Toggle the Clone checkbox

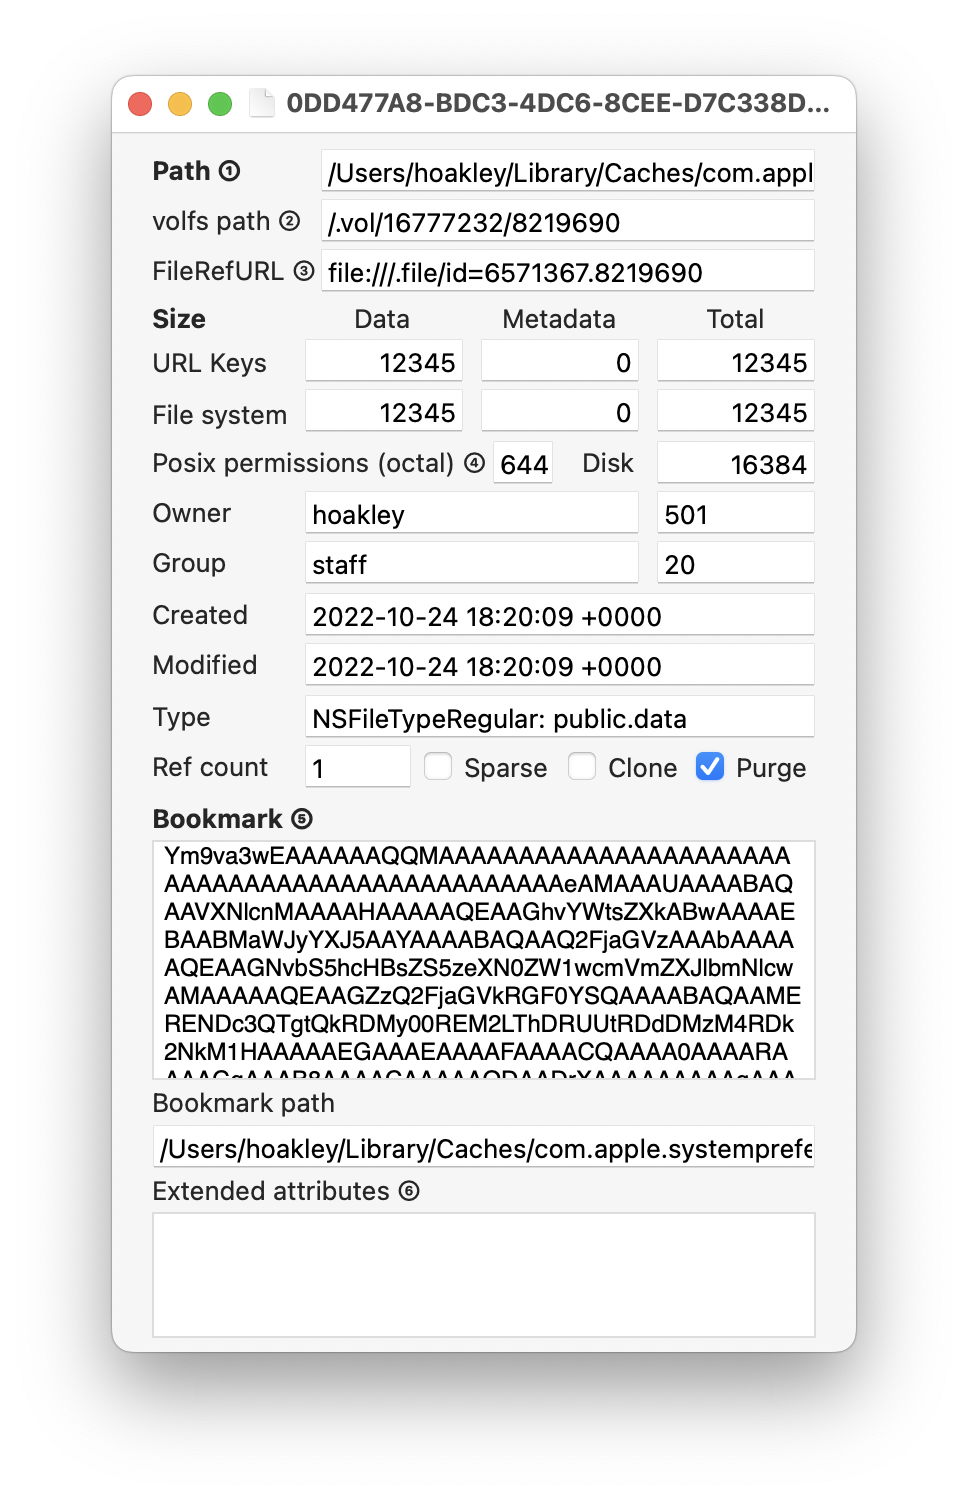[582, 767]
